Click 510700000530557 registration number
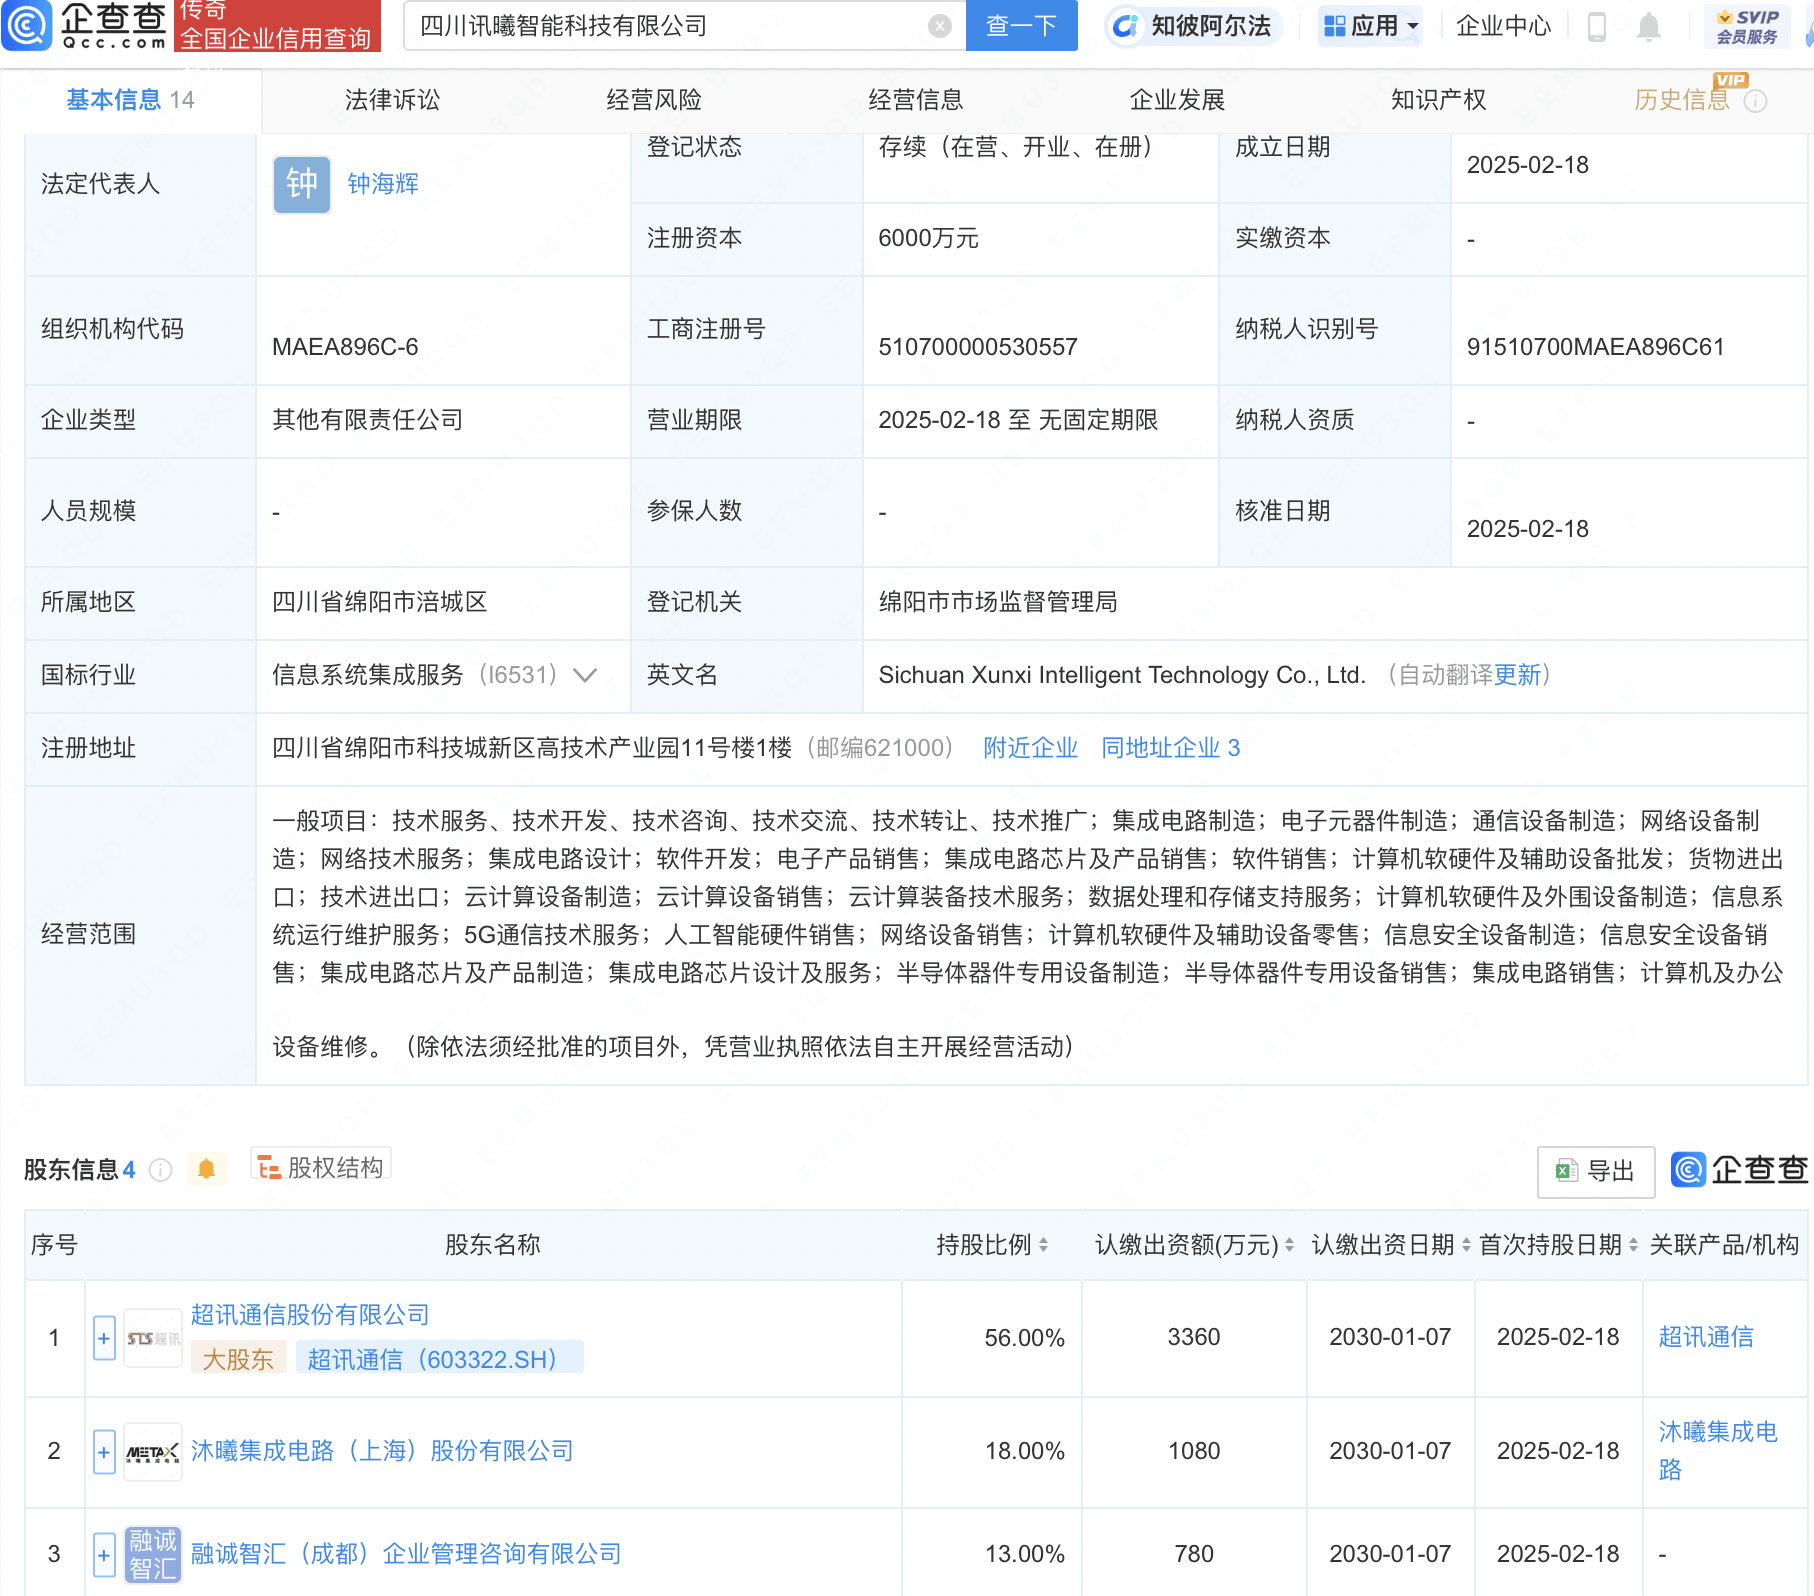This screenshot has width=1814, height=1596. tap(978, 347)
